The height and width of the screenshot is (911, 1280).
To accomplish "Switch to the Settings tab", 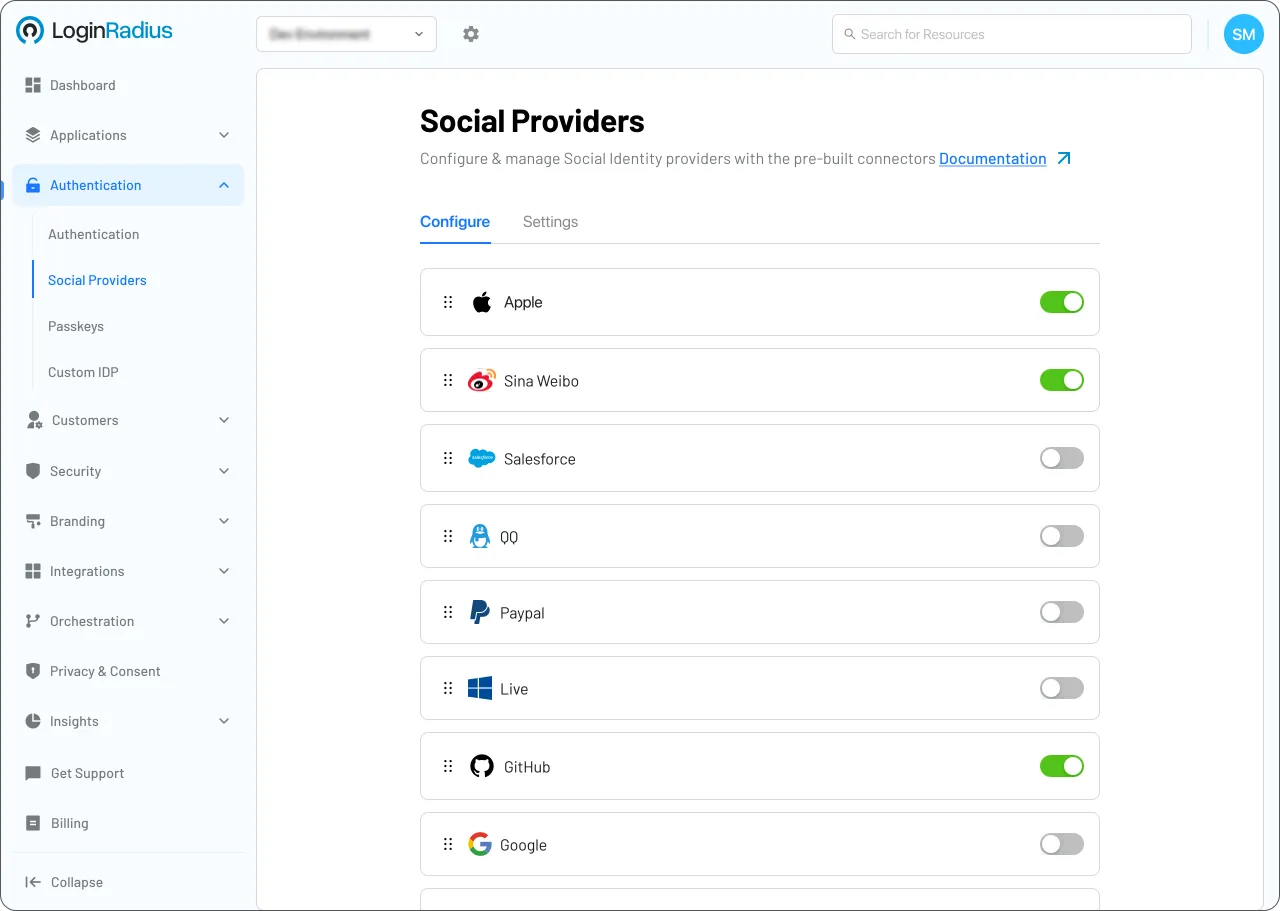I will 550,222.
